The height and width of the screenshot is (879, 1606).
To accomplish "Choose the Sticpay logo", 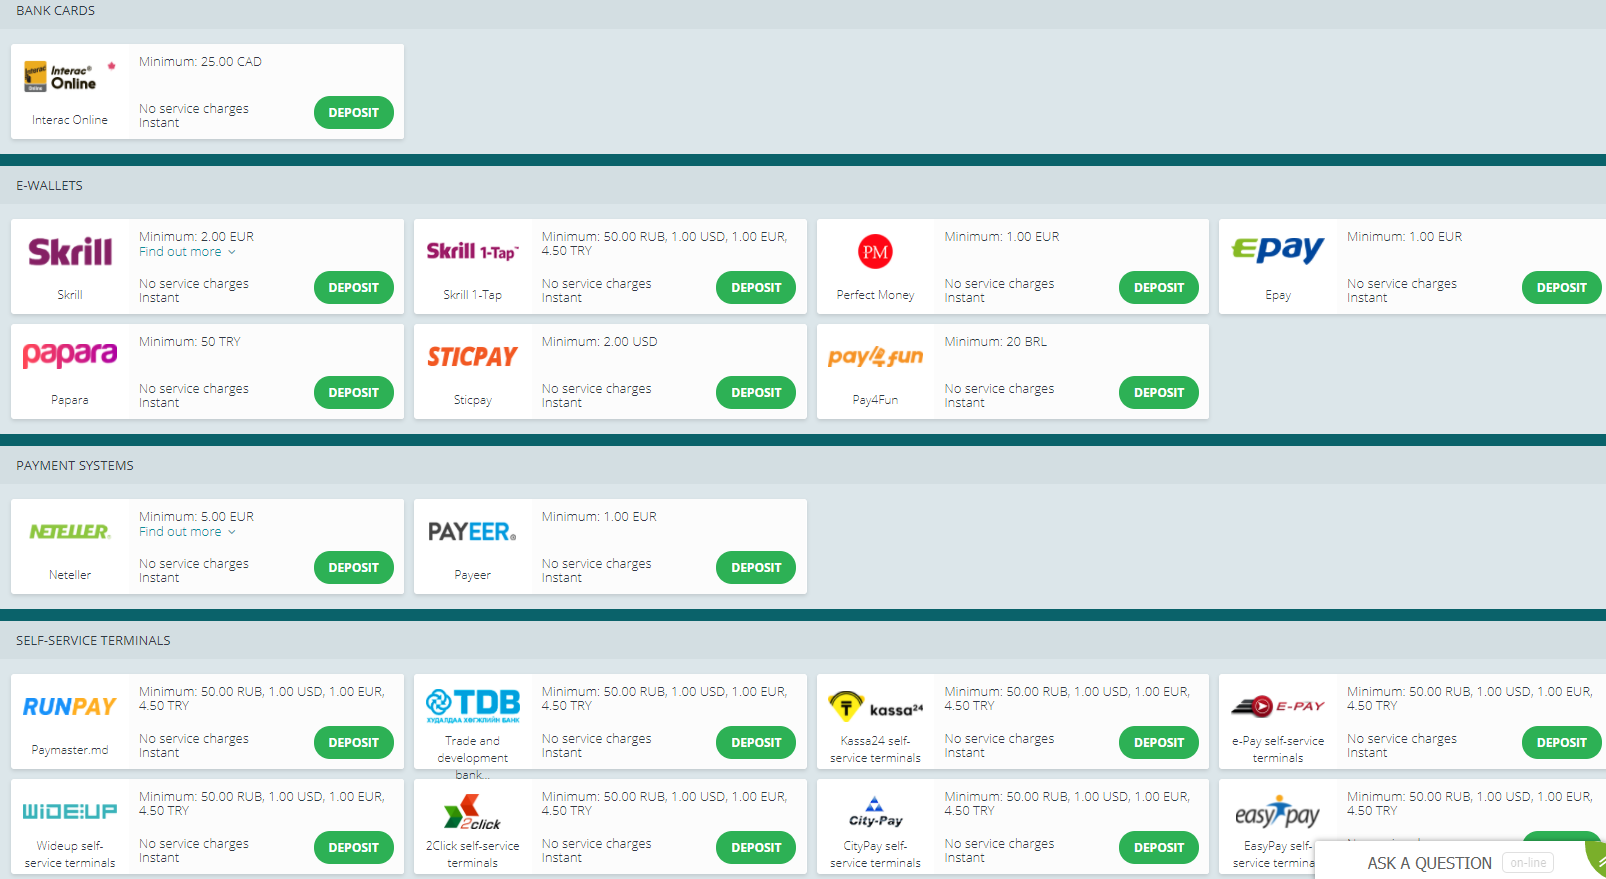I will tap(473, 357).
